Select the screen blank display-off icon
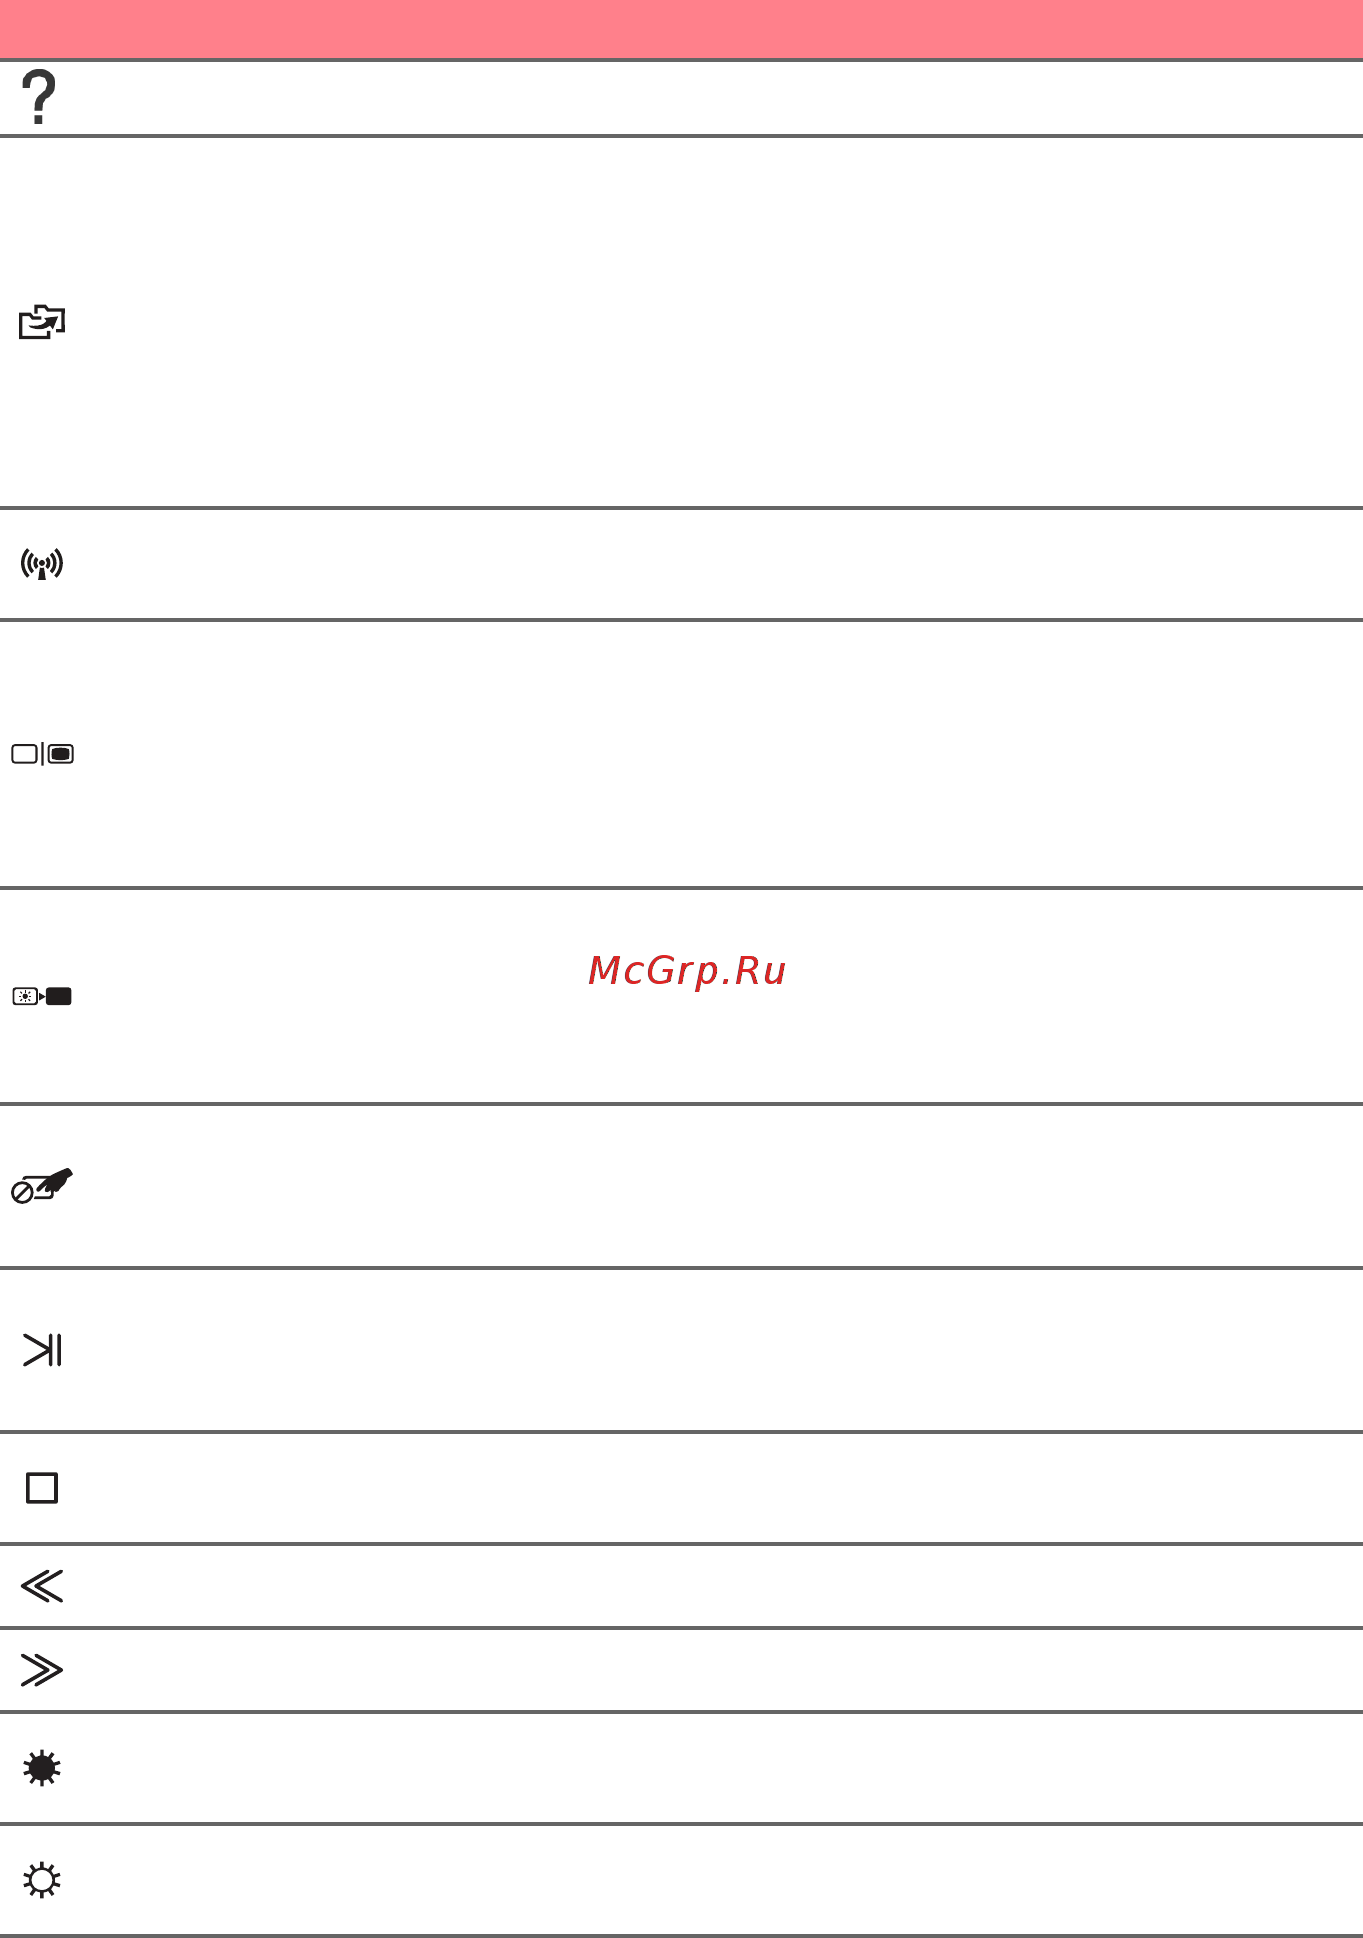1363x1938 pixels. (x=42, y=996)
